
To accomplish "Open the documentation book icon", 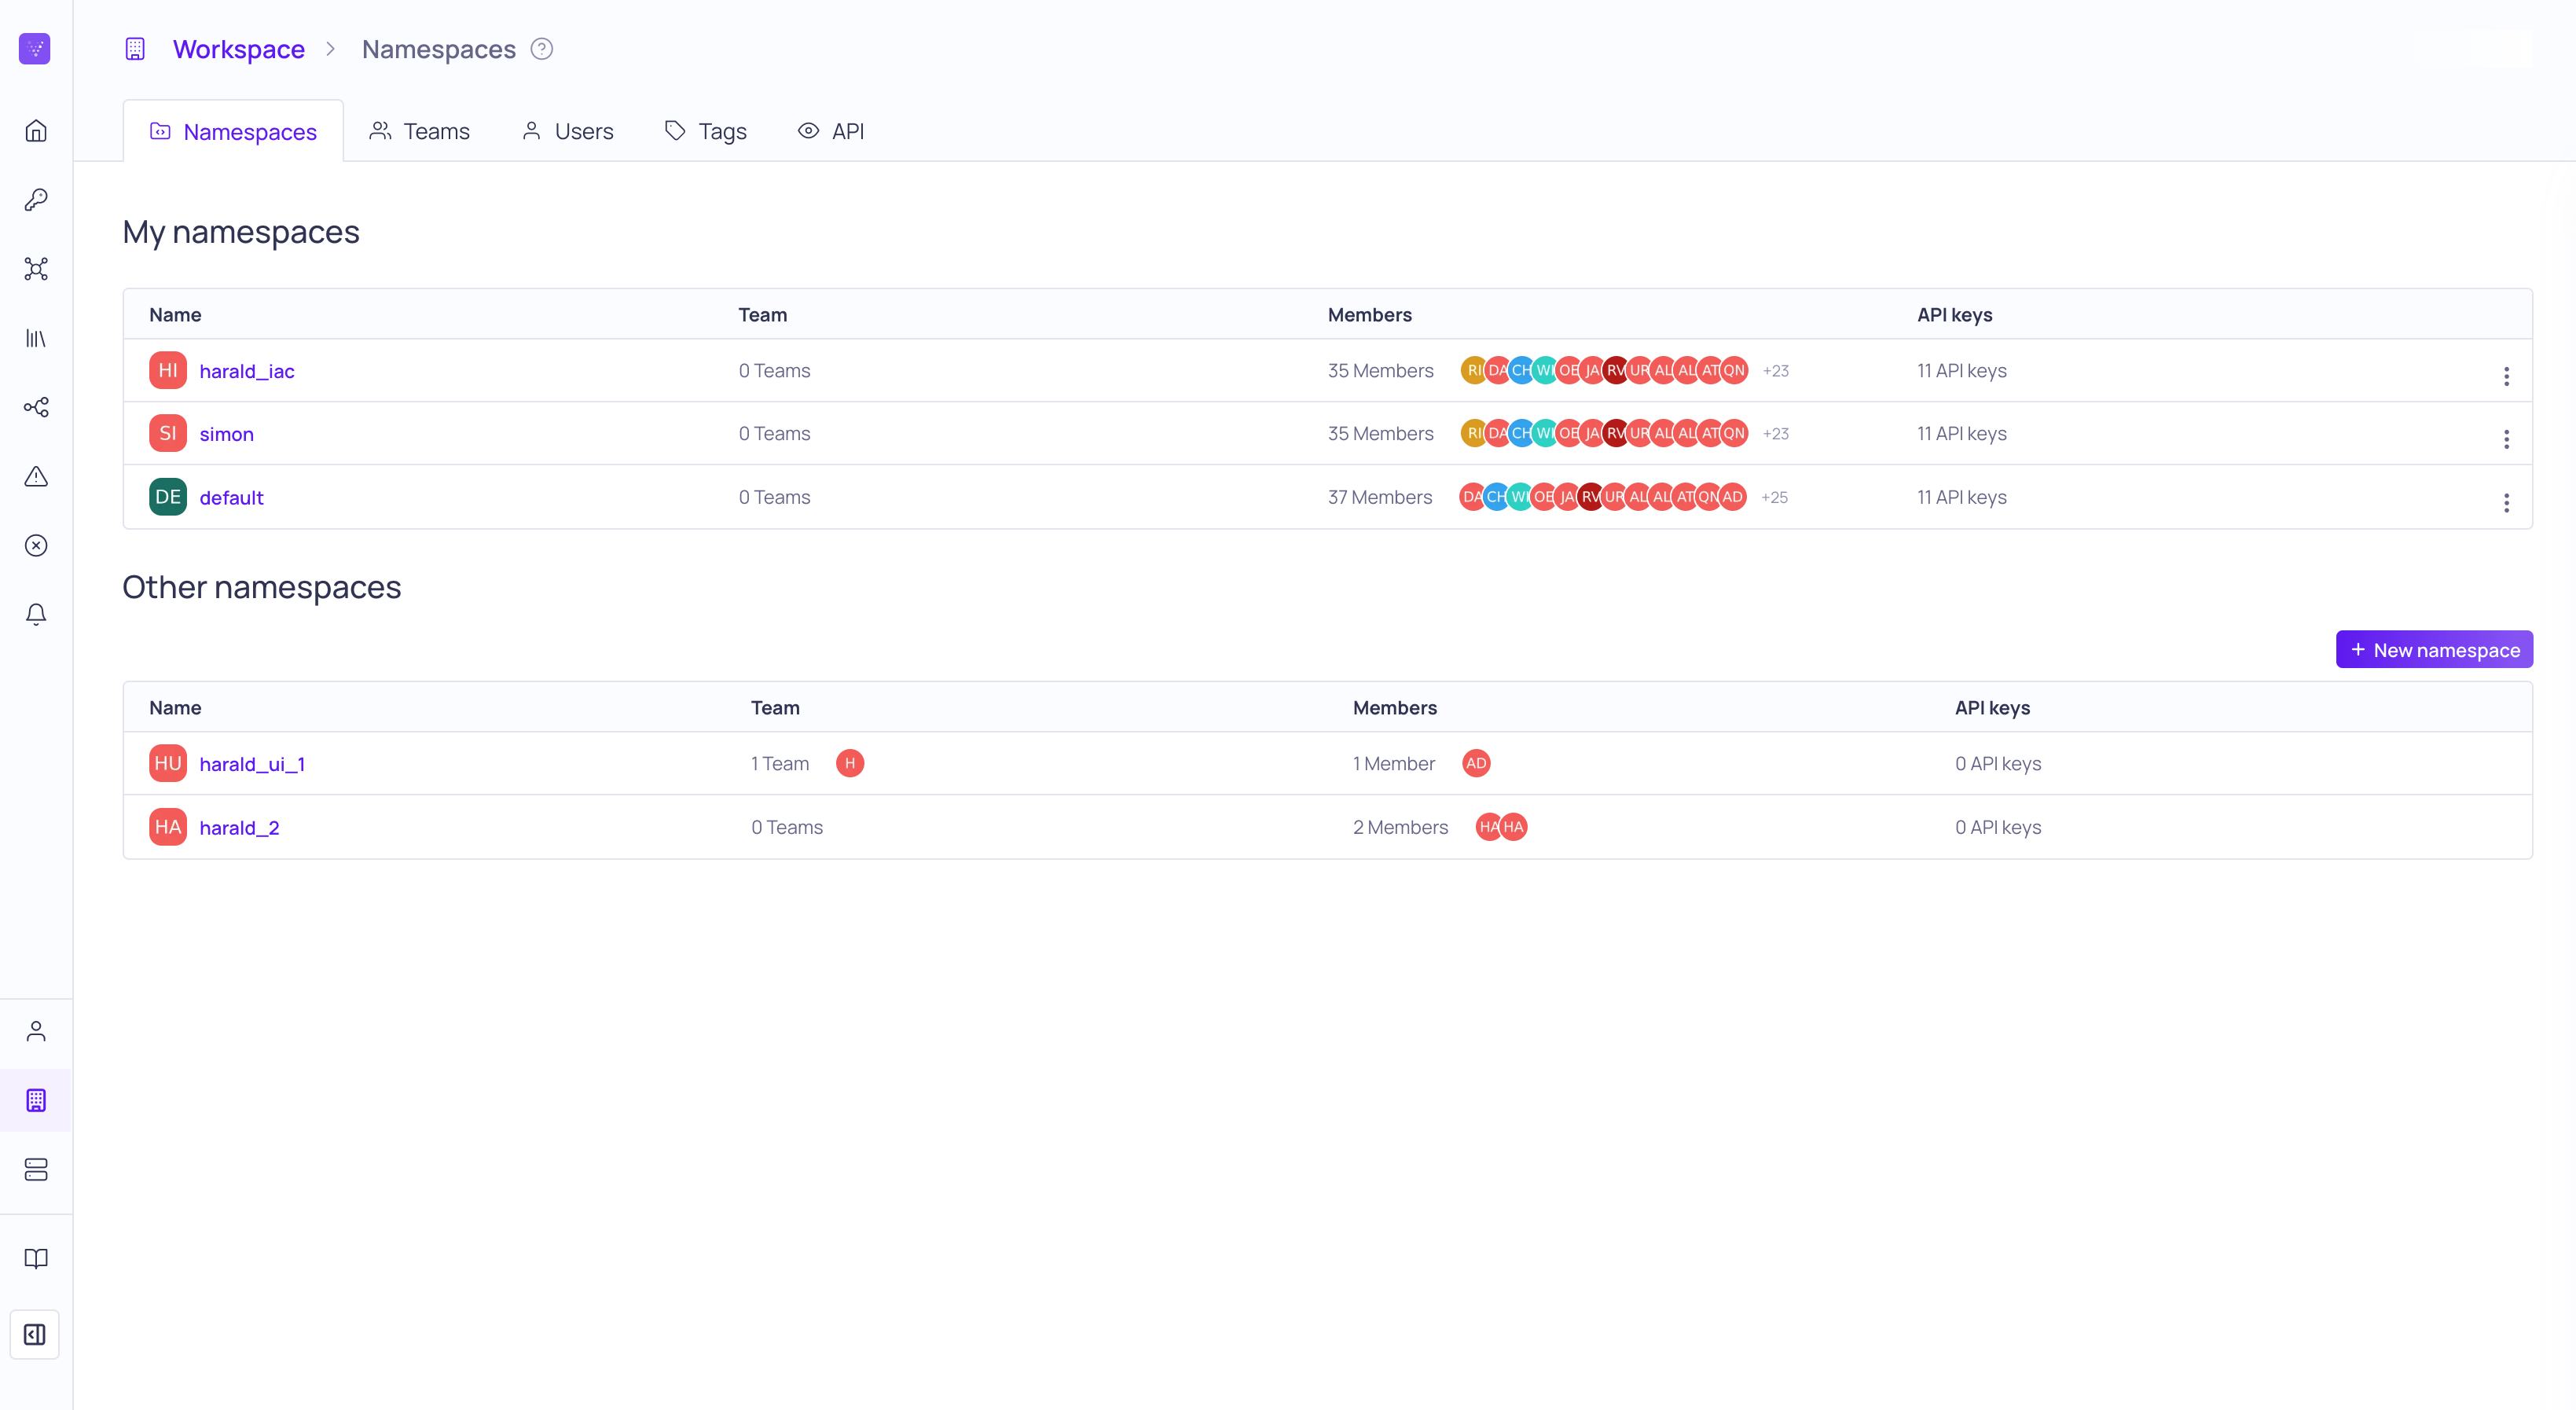I will (x=36, y=1258).
